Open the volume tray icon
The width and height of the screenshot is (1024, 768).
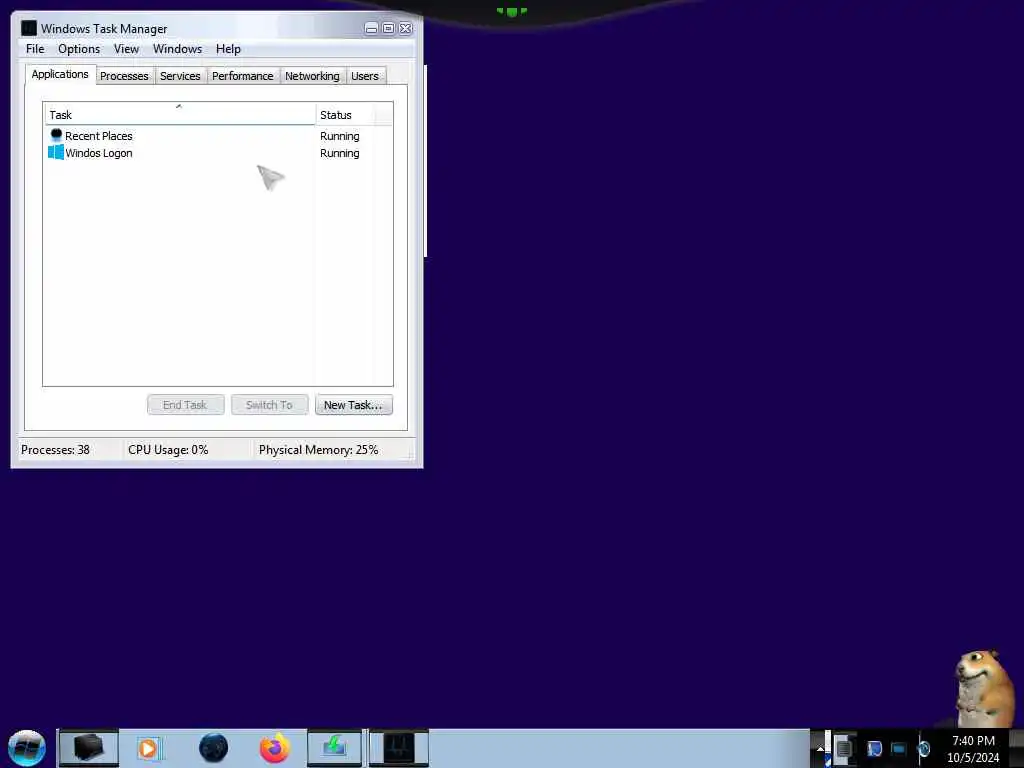click(923, 748)
